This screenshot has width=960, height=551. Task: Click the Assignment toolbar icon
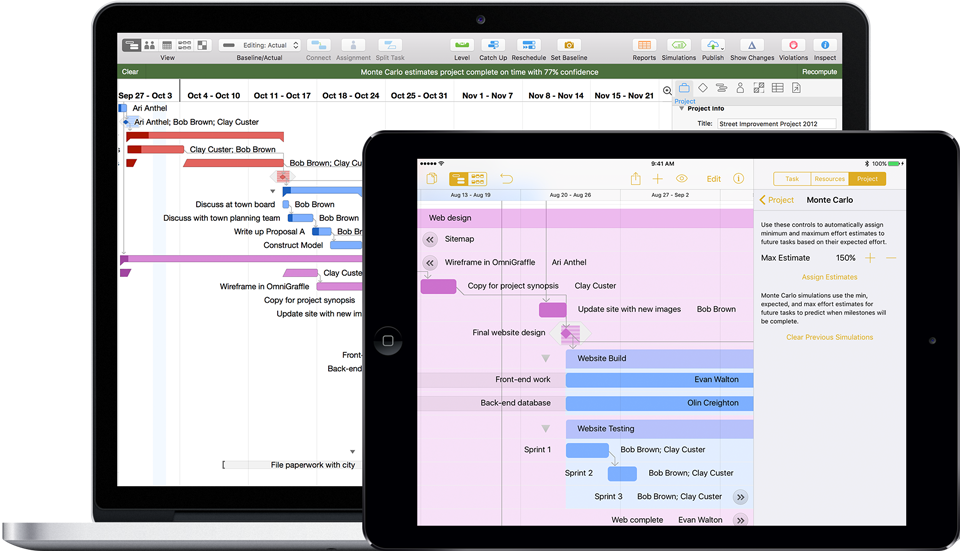point(353,45)
